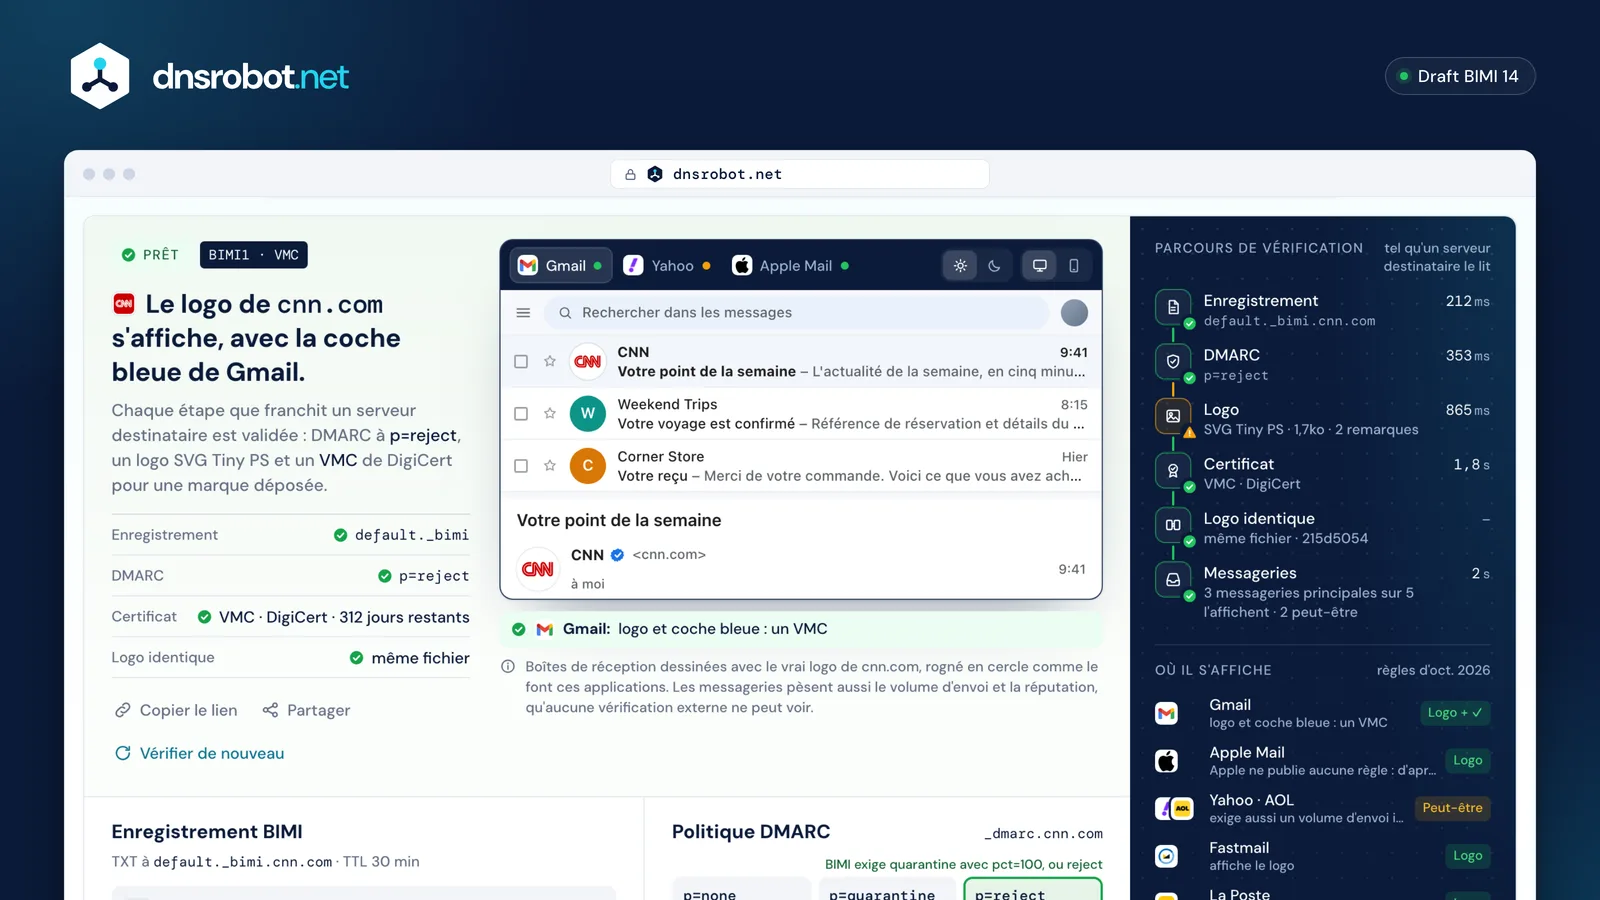This screenshot has width=1600, height=900.
Task: Click the BIMI1 · VMC badge
Action: (x=254, y=255)
